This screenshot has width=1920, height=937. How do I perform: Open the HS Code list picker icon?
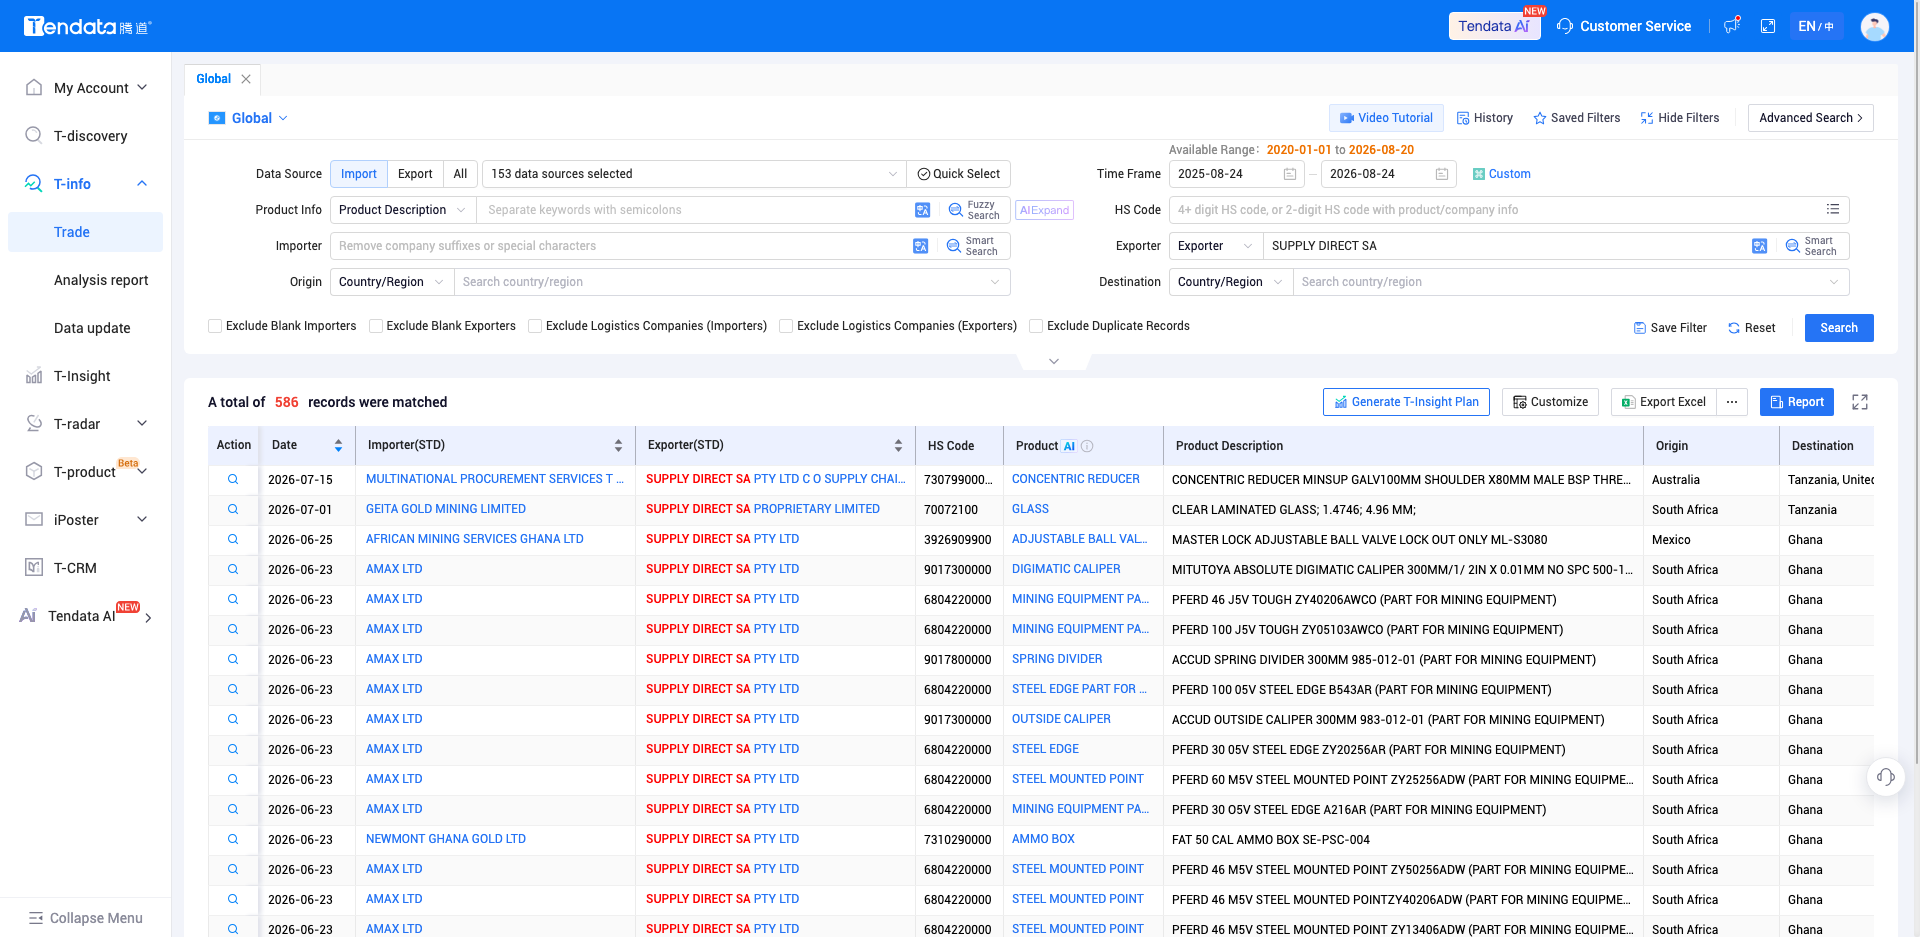1833,209
